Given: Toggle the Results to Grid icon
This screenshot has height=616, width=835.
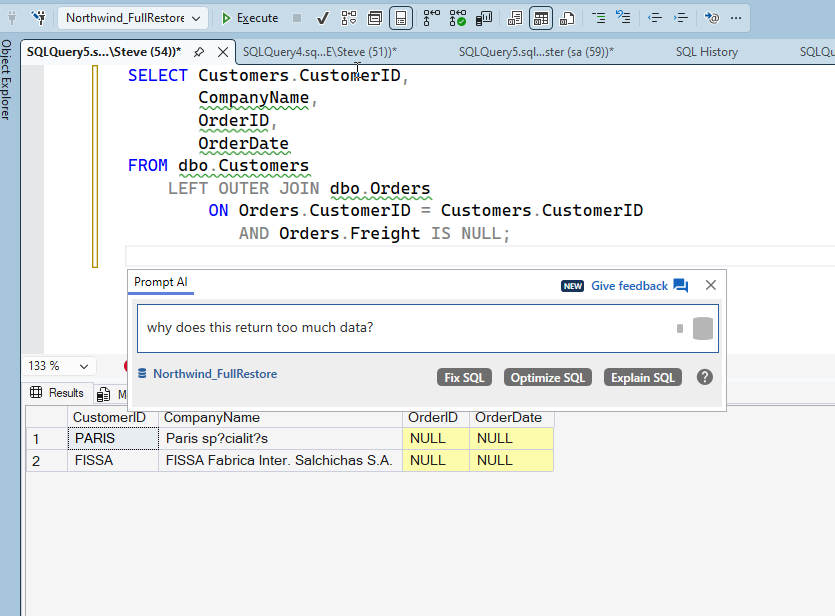Looking at the screenshot, I should (x=540, y=18).
